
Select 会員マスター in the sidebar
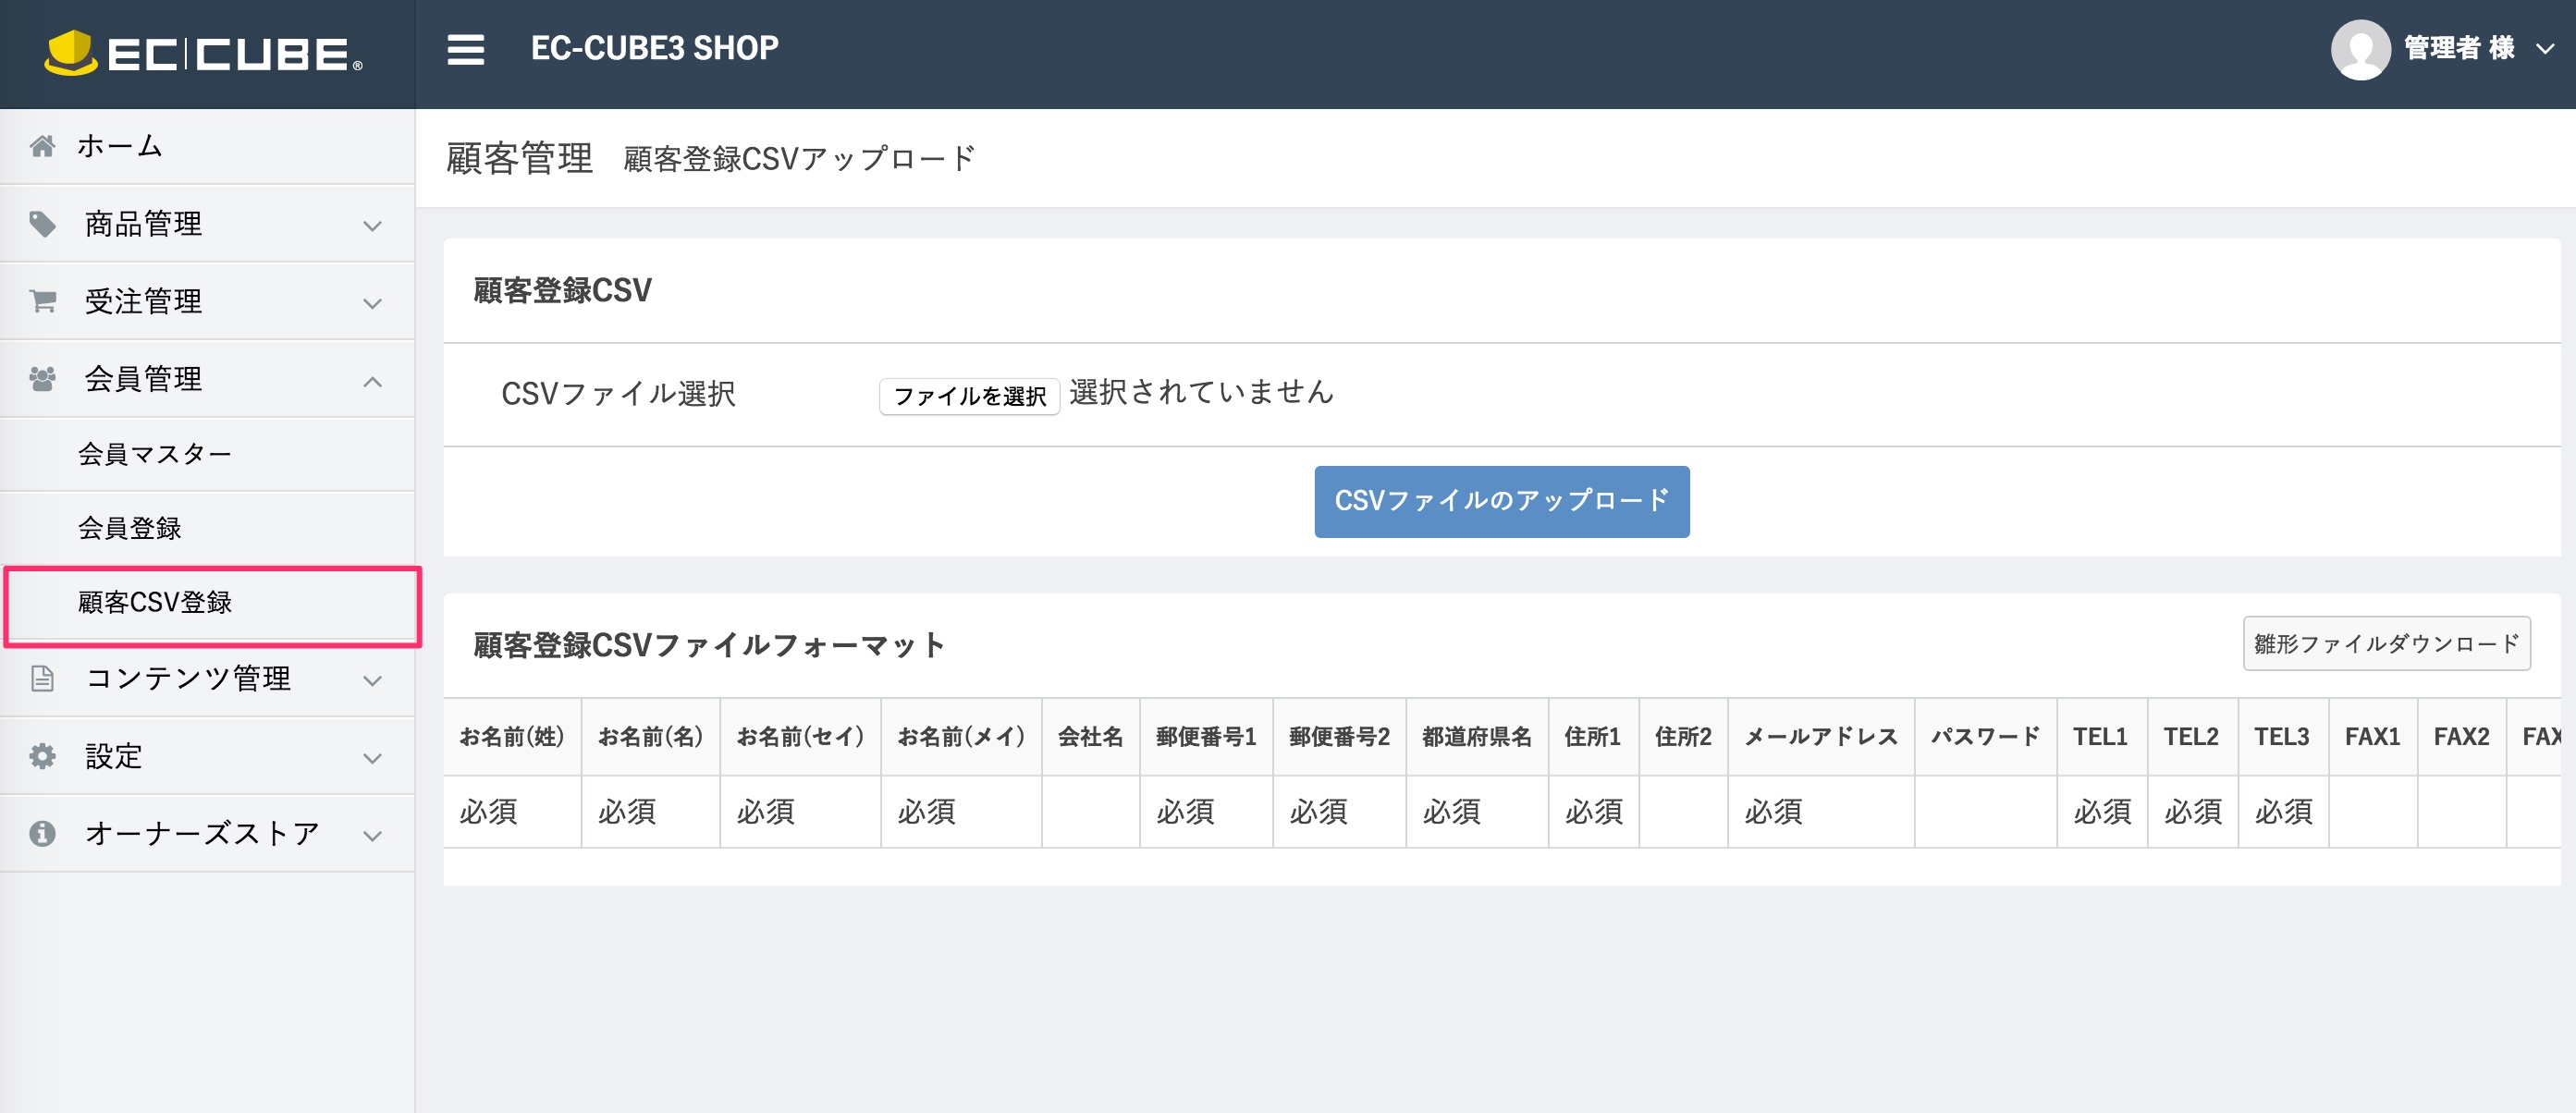click(x=155, y=453)
